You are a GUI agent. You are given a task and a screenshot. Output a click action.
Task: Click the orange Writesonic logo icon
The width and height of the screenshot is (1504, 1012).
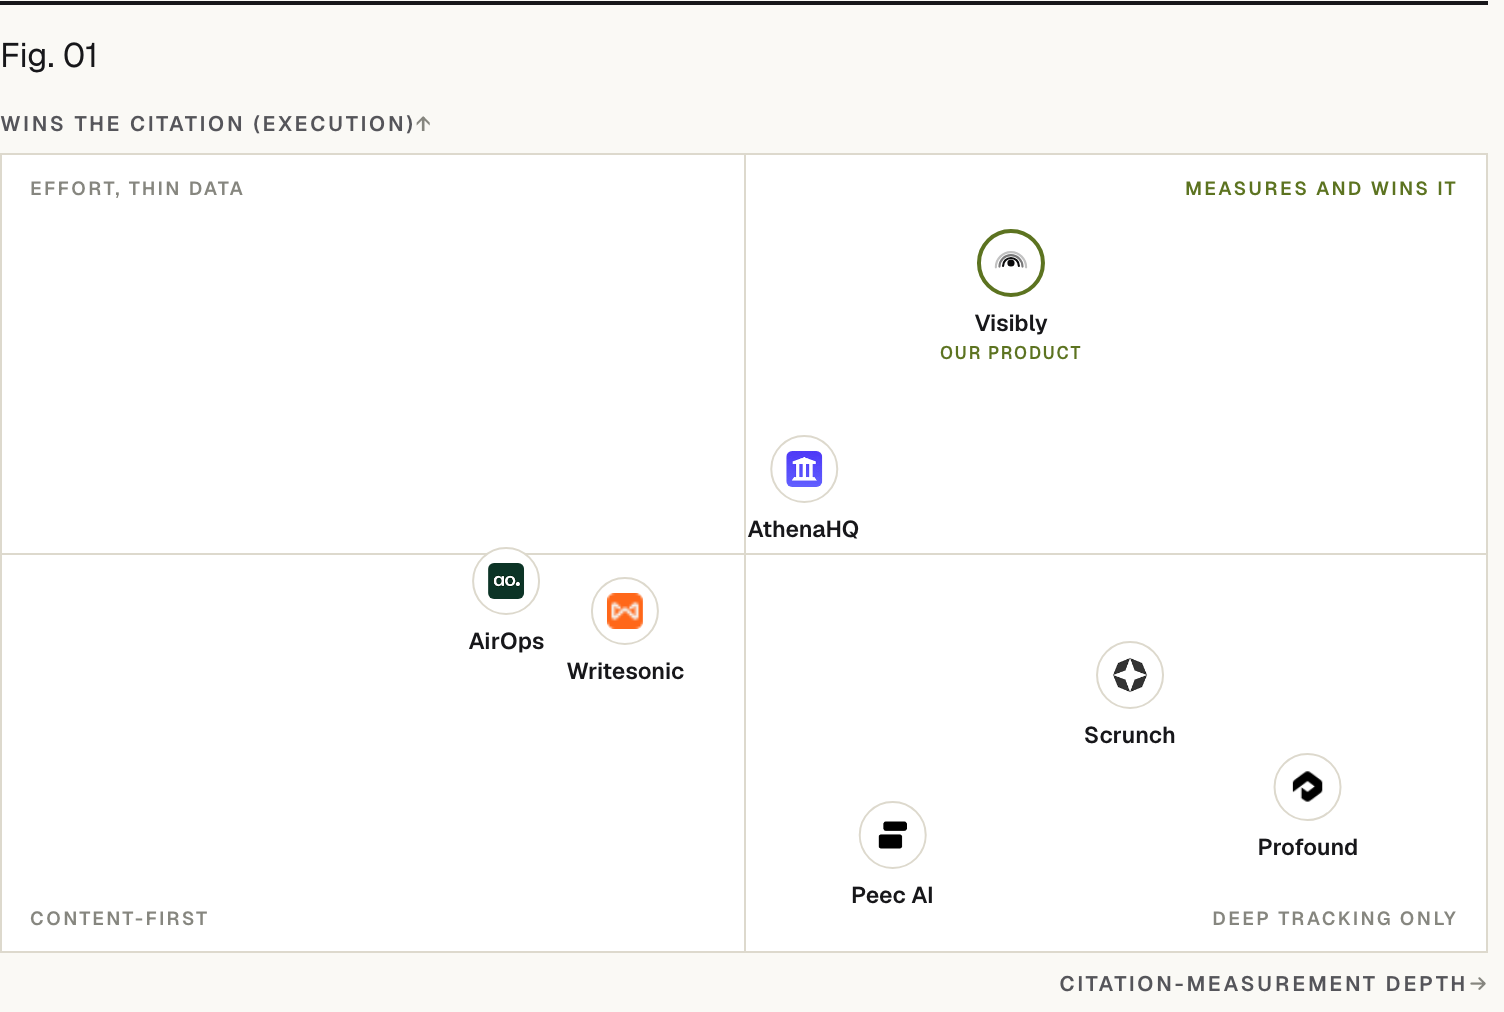pos(625,611)
